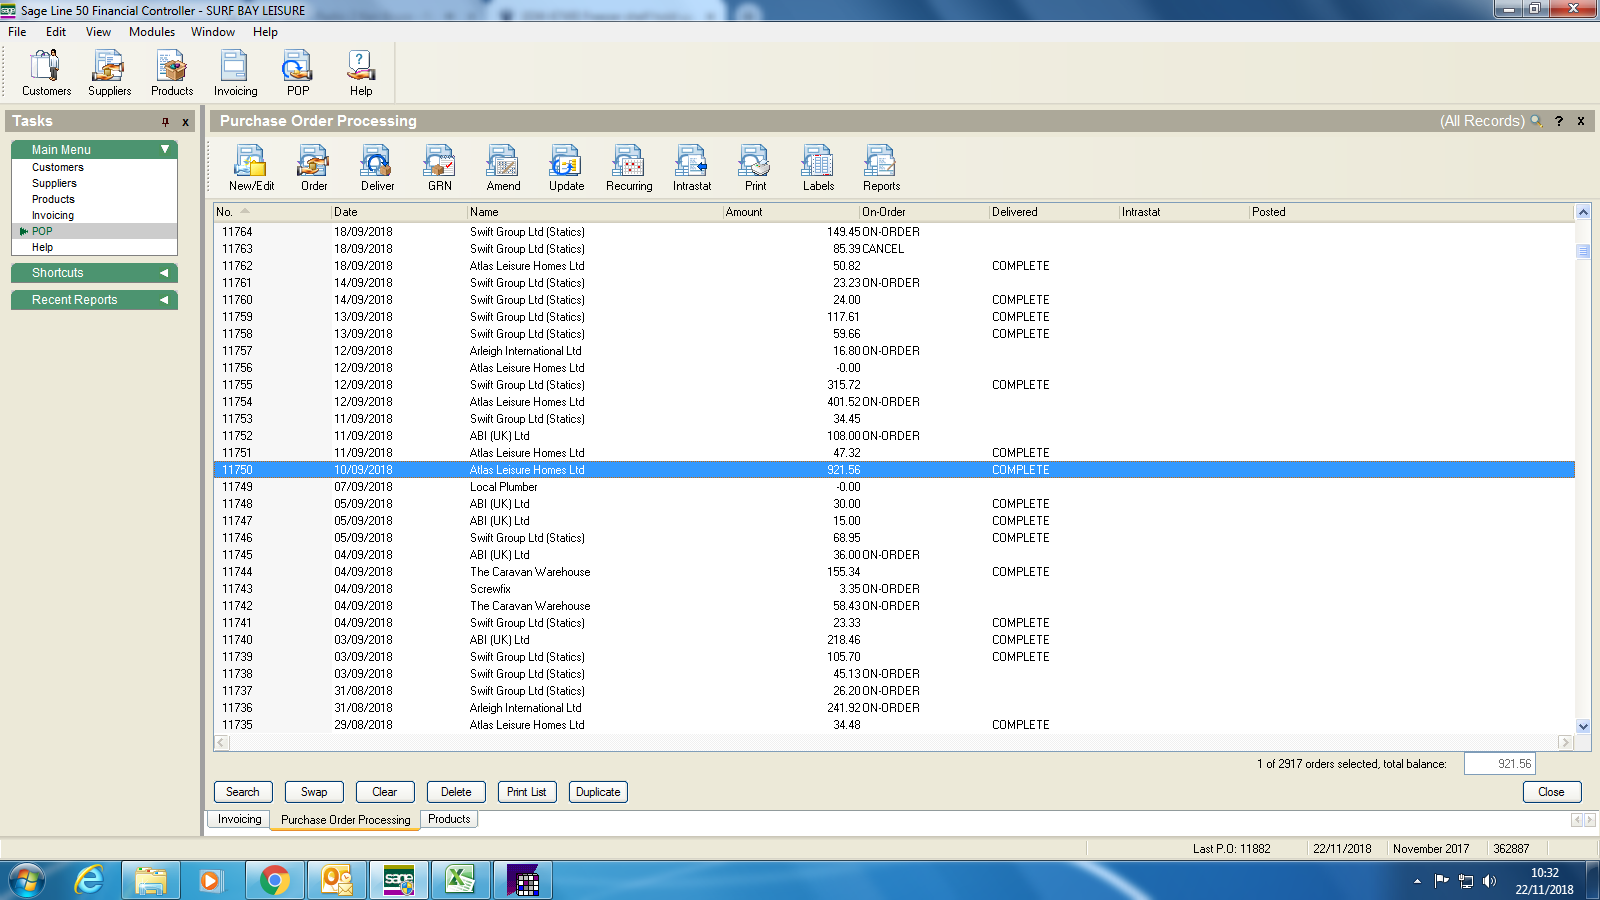The width and height of the screenshot is (1600, 900).
Task: Open Google Chrome from the taskbar
Action: tap(274, 880)
